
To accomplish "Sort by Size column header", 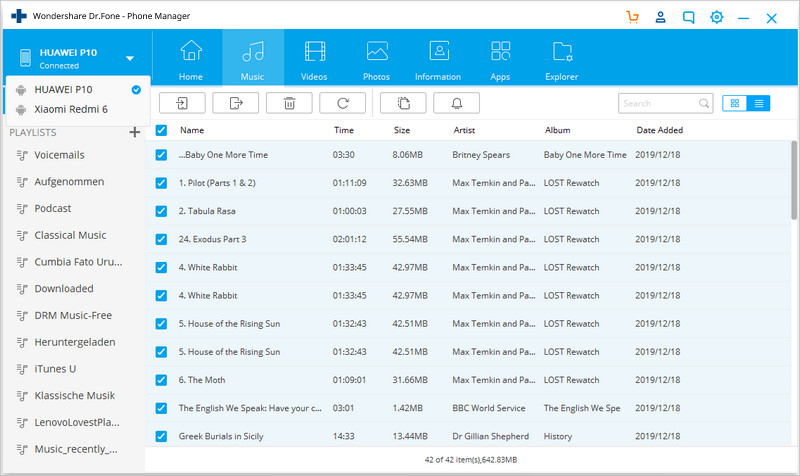I will pos(402,130).
